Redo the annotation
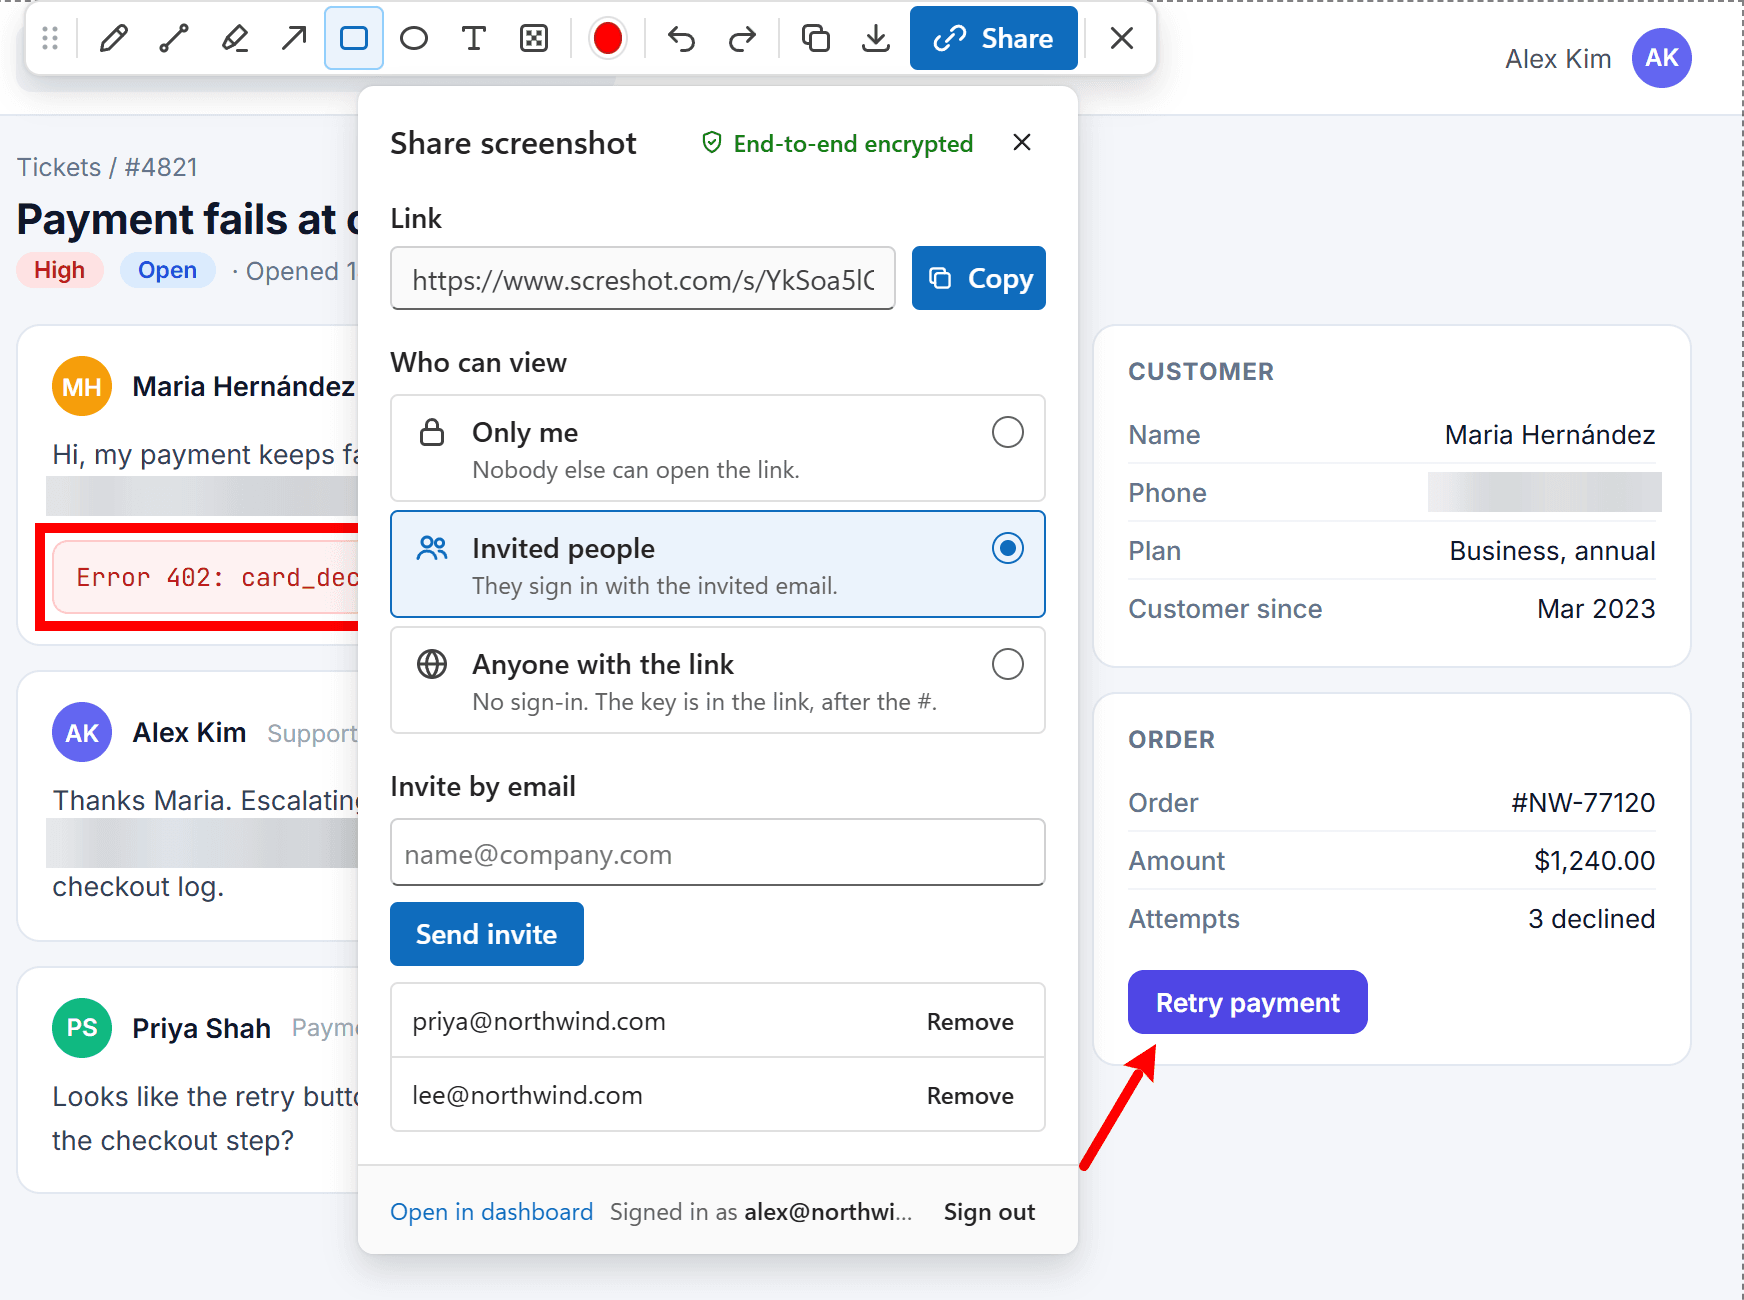Screen dimensions: 1744x1300 pyautogui.click(x=742, y=38)
